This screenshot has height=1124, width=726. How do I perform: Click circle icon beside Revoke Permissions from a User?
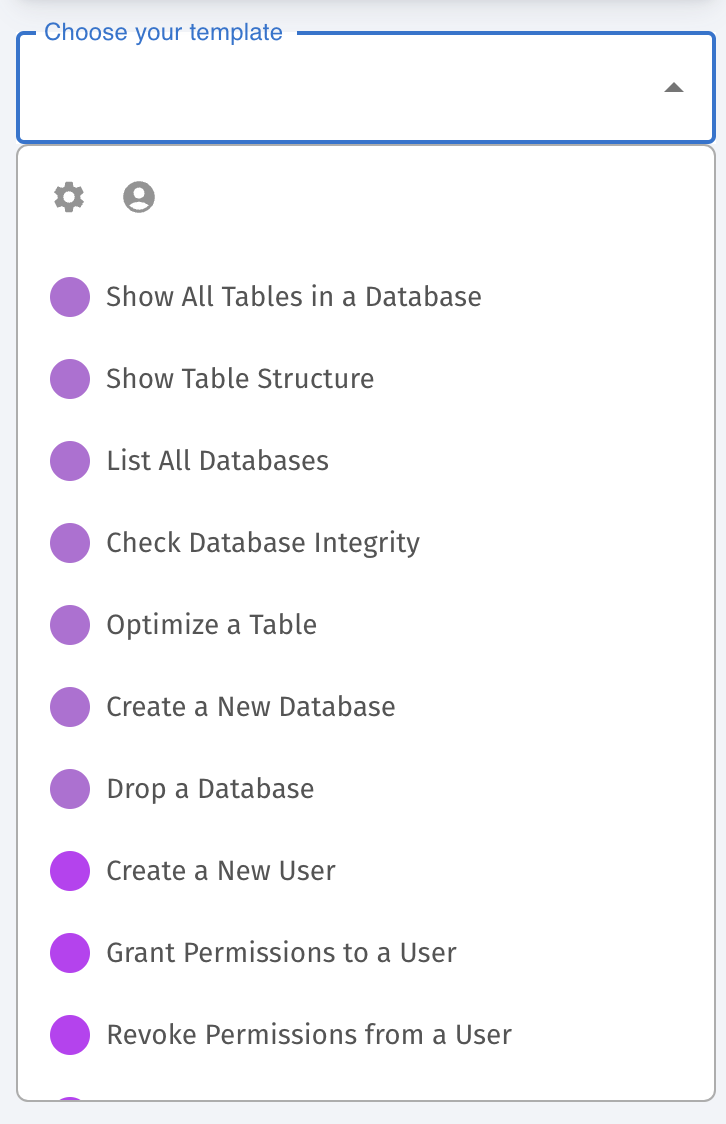coord(70,1035)
